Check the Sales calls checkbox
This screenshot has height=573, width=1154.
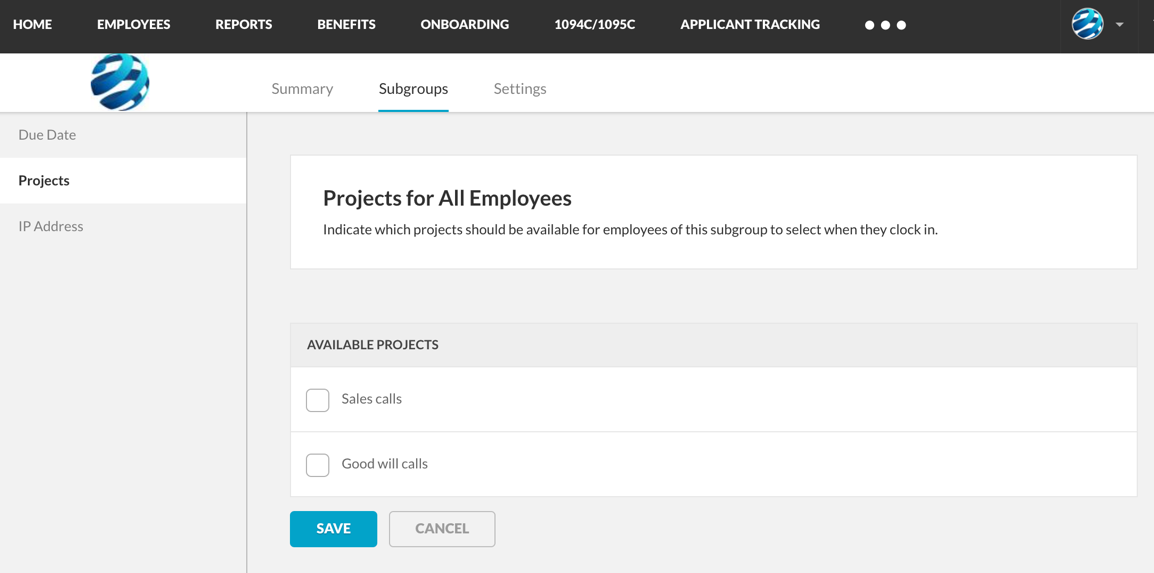click(317, 400)
